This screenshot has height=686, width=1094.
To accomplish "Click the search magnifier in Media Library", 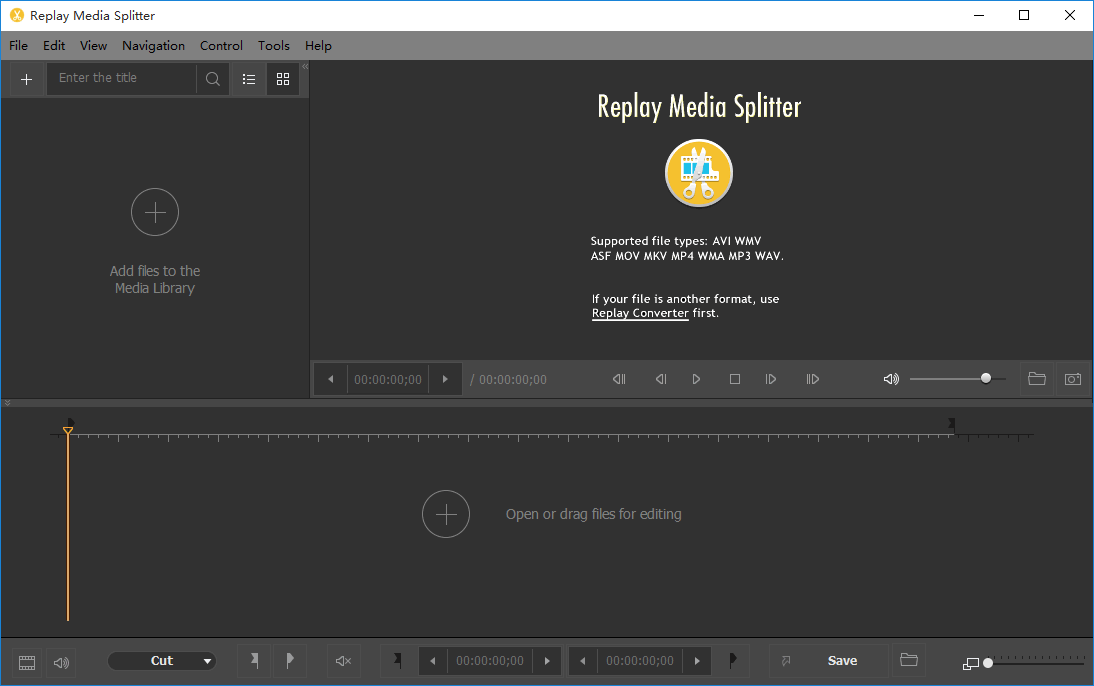I will 213,79.
